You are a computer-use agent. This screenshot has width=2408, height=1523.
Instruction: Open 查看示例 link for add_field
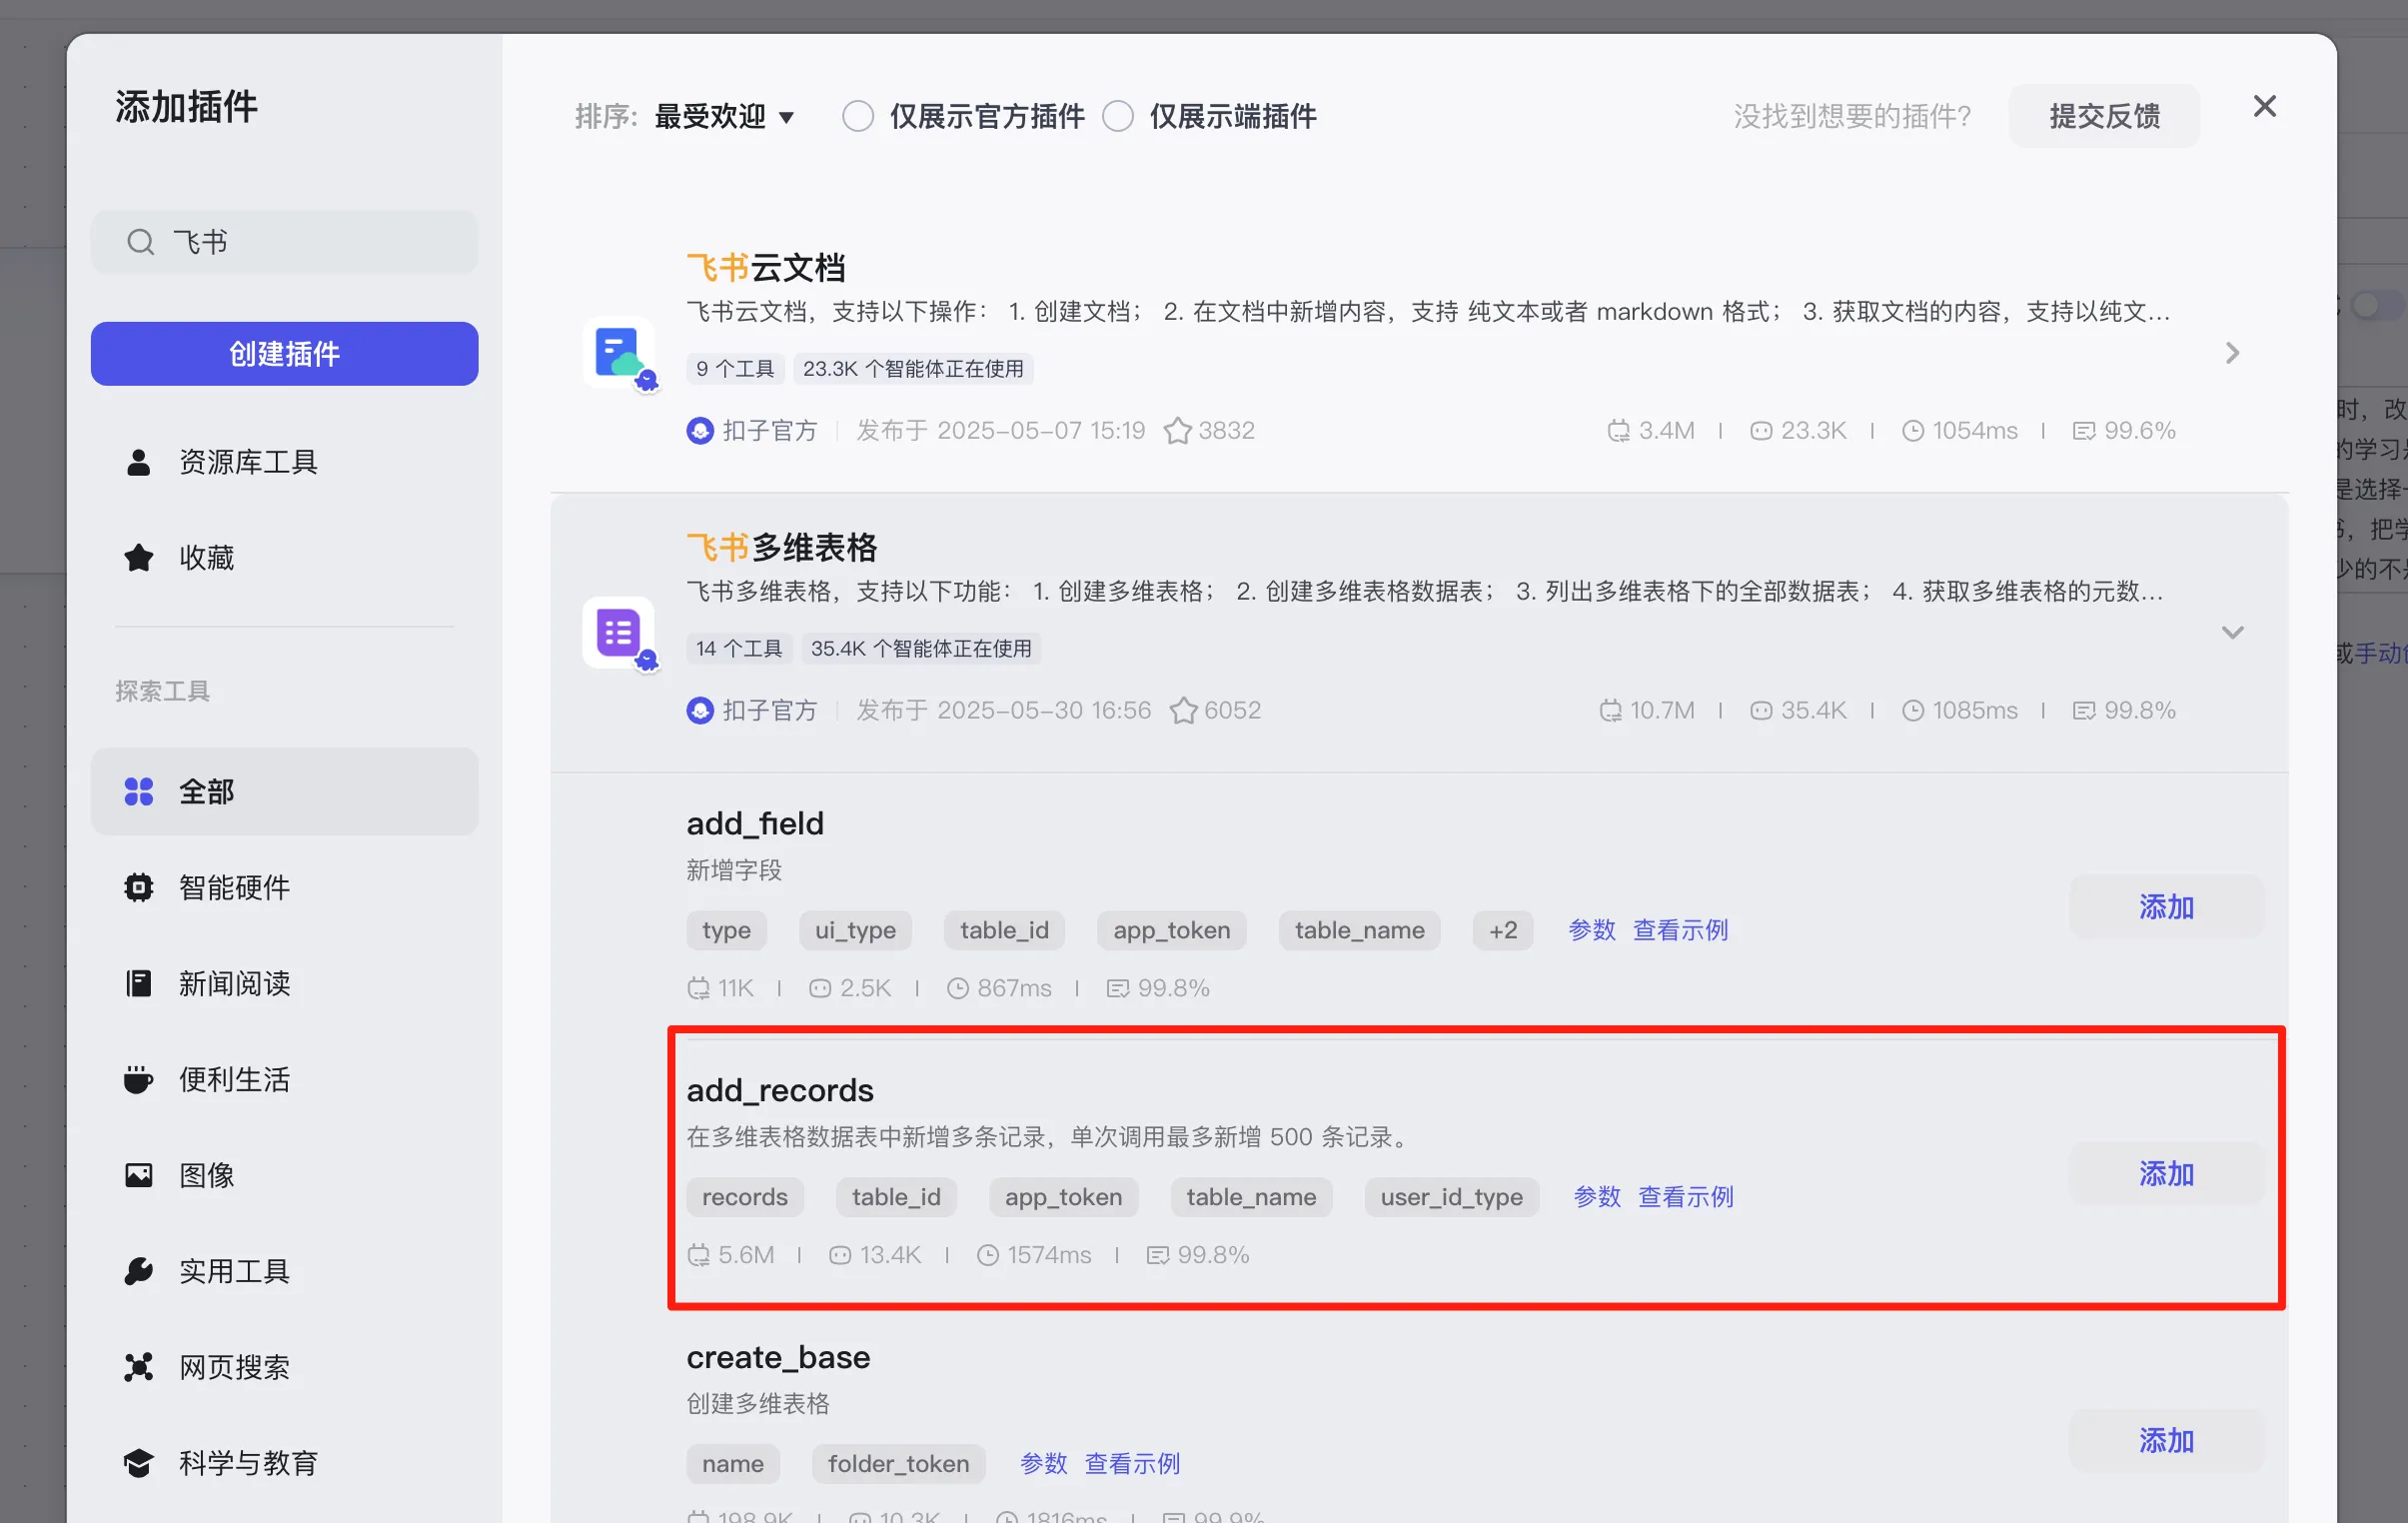tap(1680, 930)
